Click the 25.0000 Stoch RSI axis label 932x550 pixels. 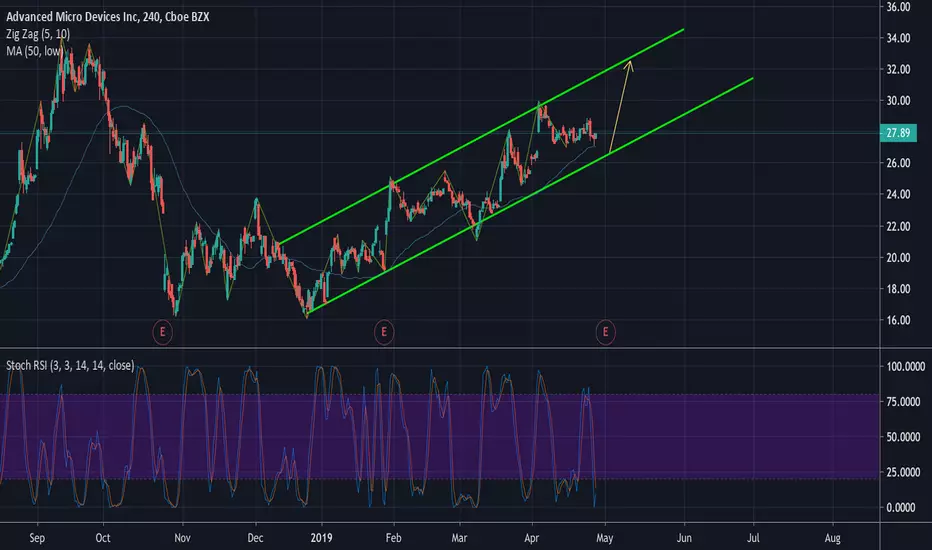click(905, 472)
